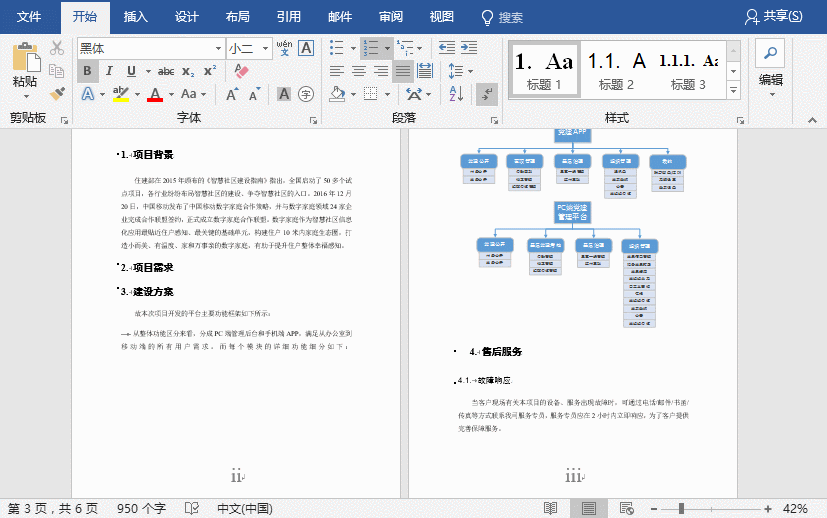Open the font name dropdown showing 黑体

[218, 48]
